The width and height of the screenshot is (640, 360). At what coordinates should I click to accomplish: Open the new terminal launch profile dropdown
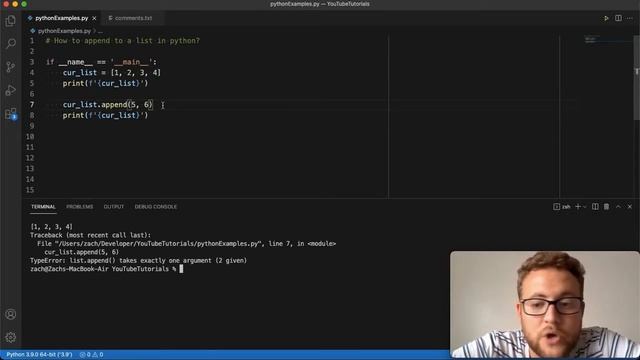(x=584, y=207)
